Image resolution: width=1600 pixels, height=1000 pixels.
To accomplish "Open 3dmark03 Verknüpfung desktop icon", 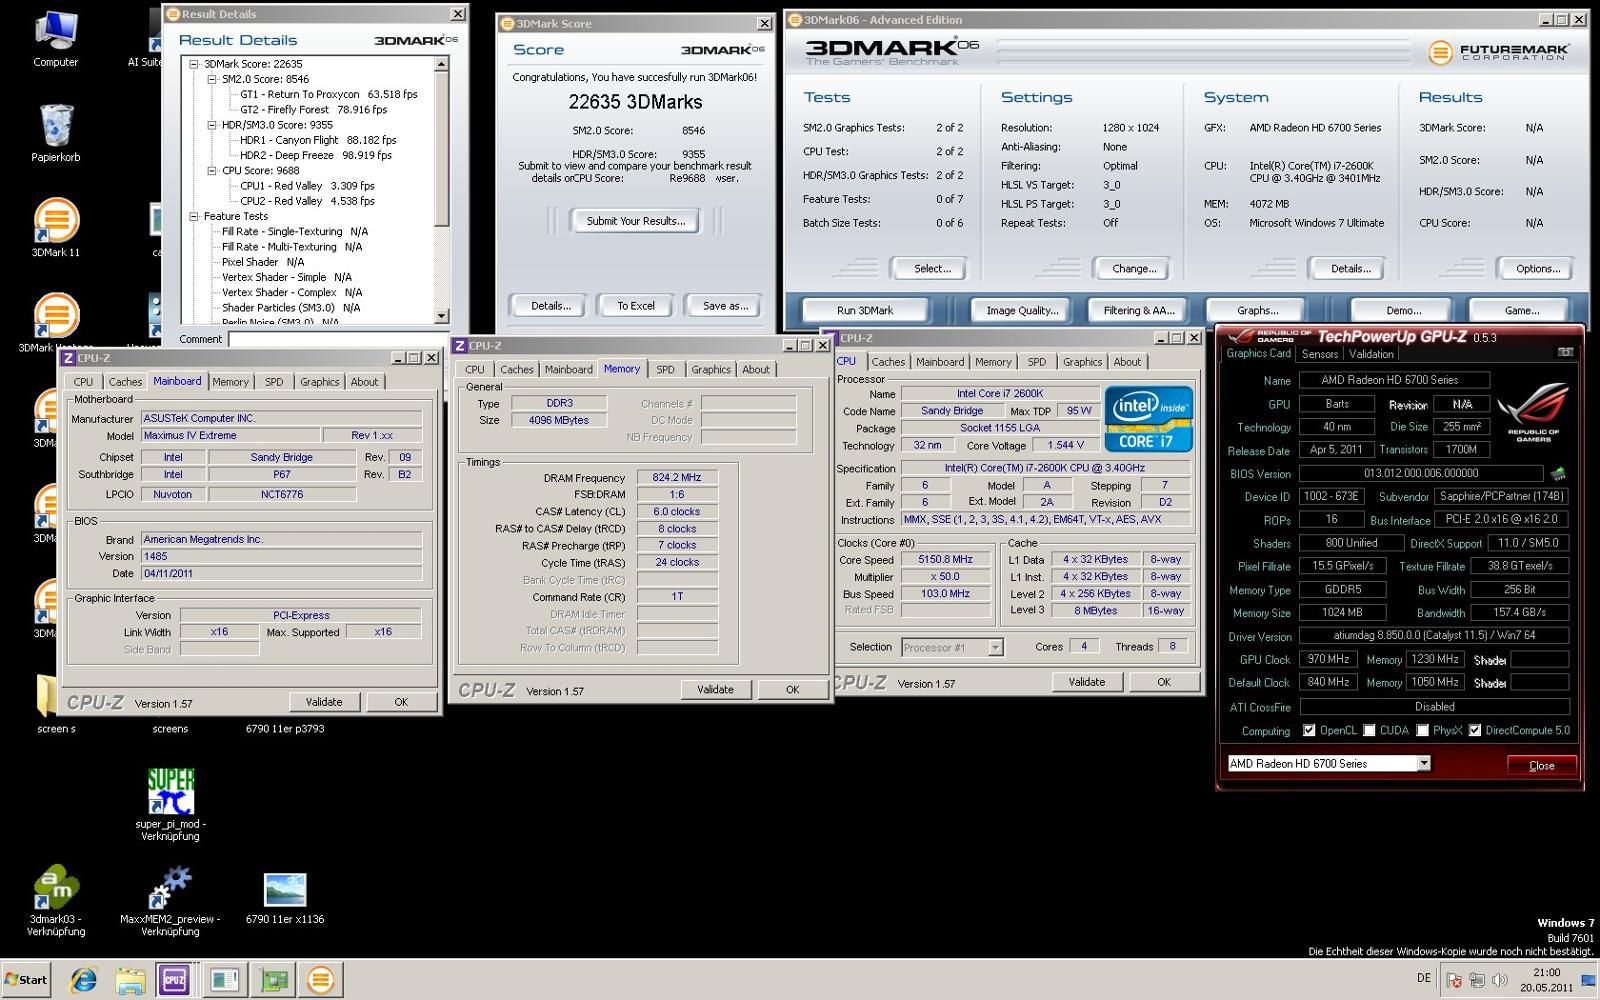I will pos(56,900).
